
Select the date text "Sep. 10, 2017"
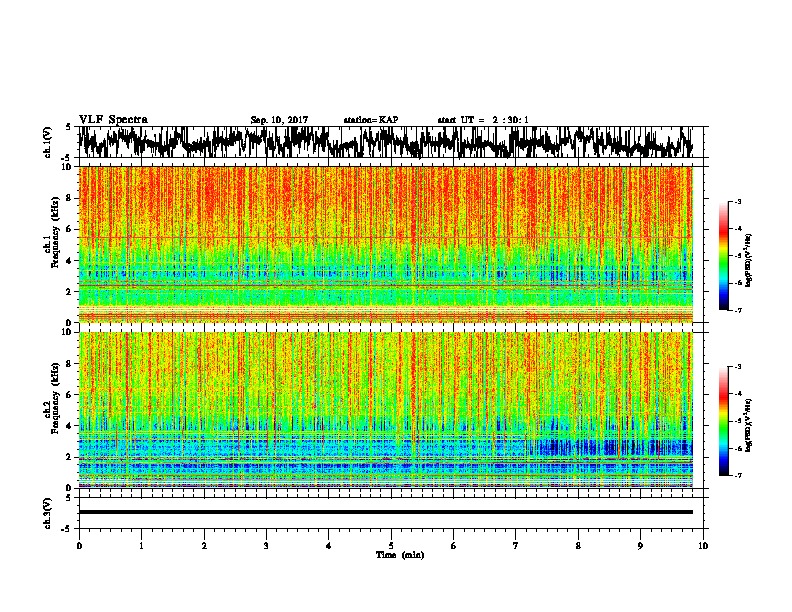pyautogui.click(x=279, y=120)
